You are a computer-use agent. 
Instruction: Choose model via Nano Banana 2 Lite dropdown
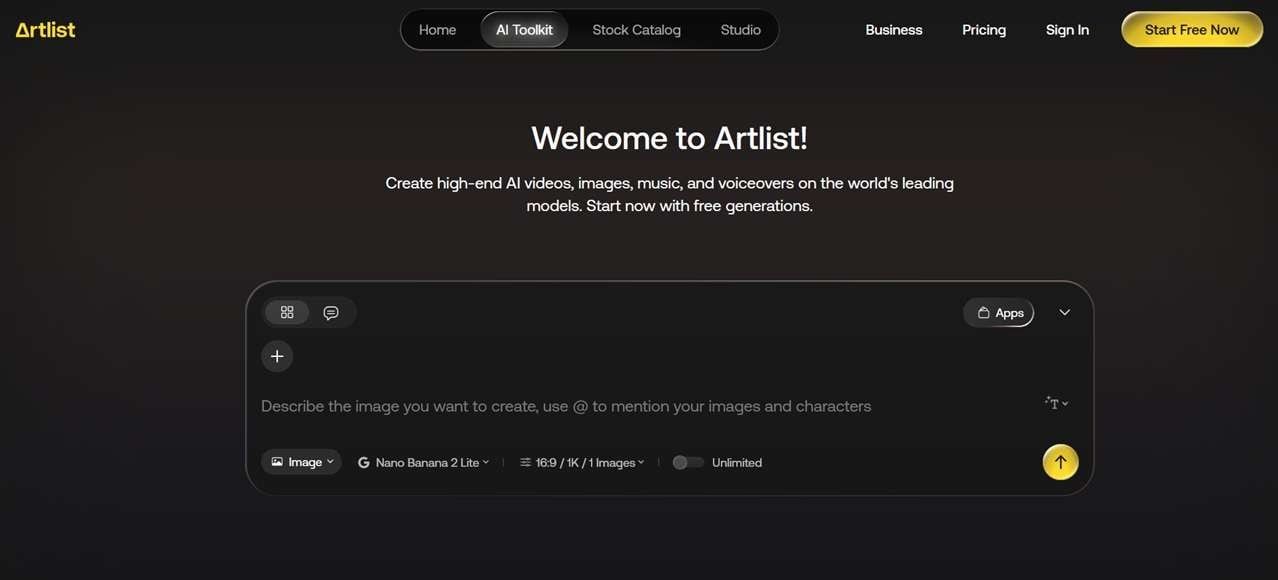[x=424, y=462]
